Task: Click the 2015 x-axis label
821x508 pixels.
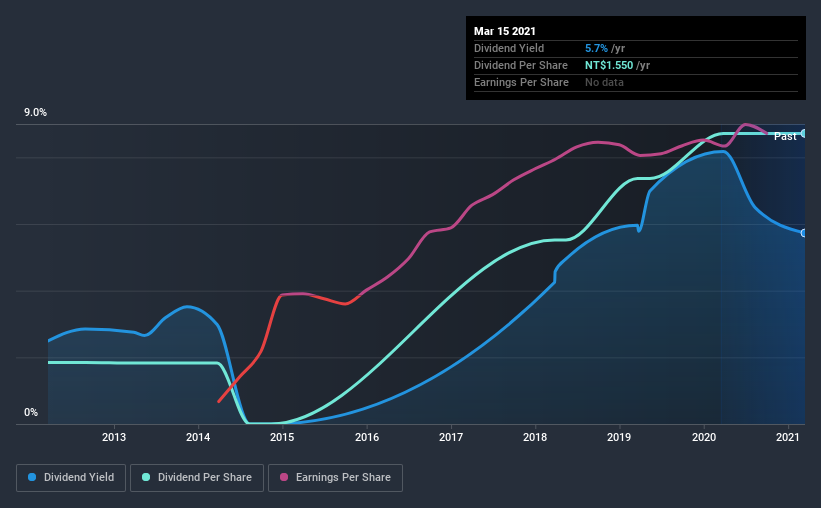Action: pyautogui.click(x=282, y=437)
